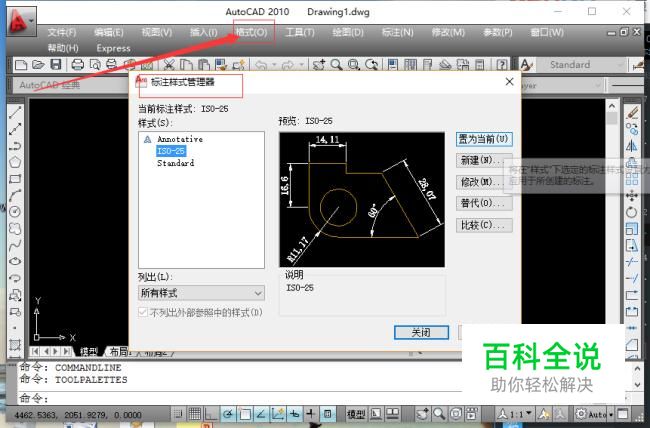This screenshot has height=428, width=650.
Task: Click the Undo arrow icon
Action: (261, 65)
